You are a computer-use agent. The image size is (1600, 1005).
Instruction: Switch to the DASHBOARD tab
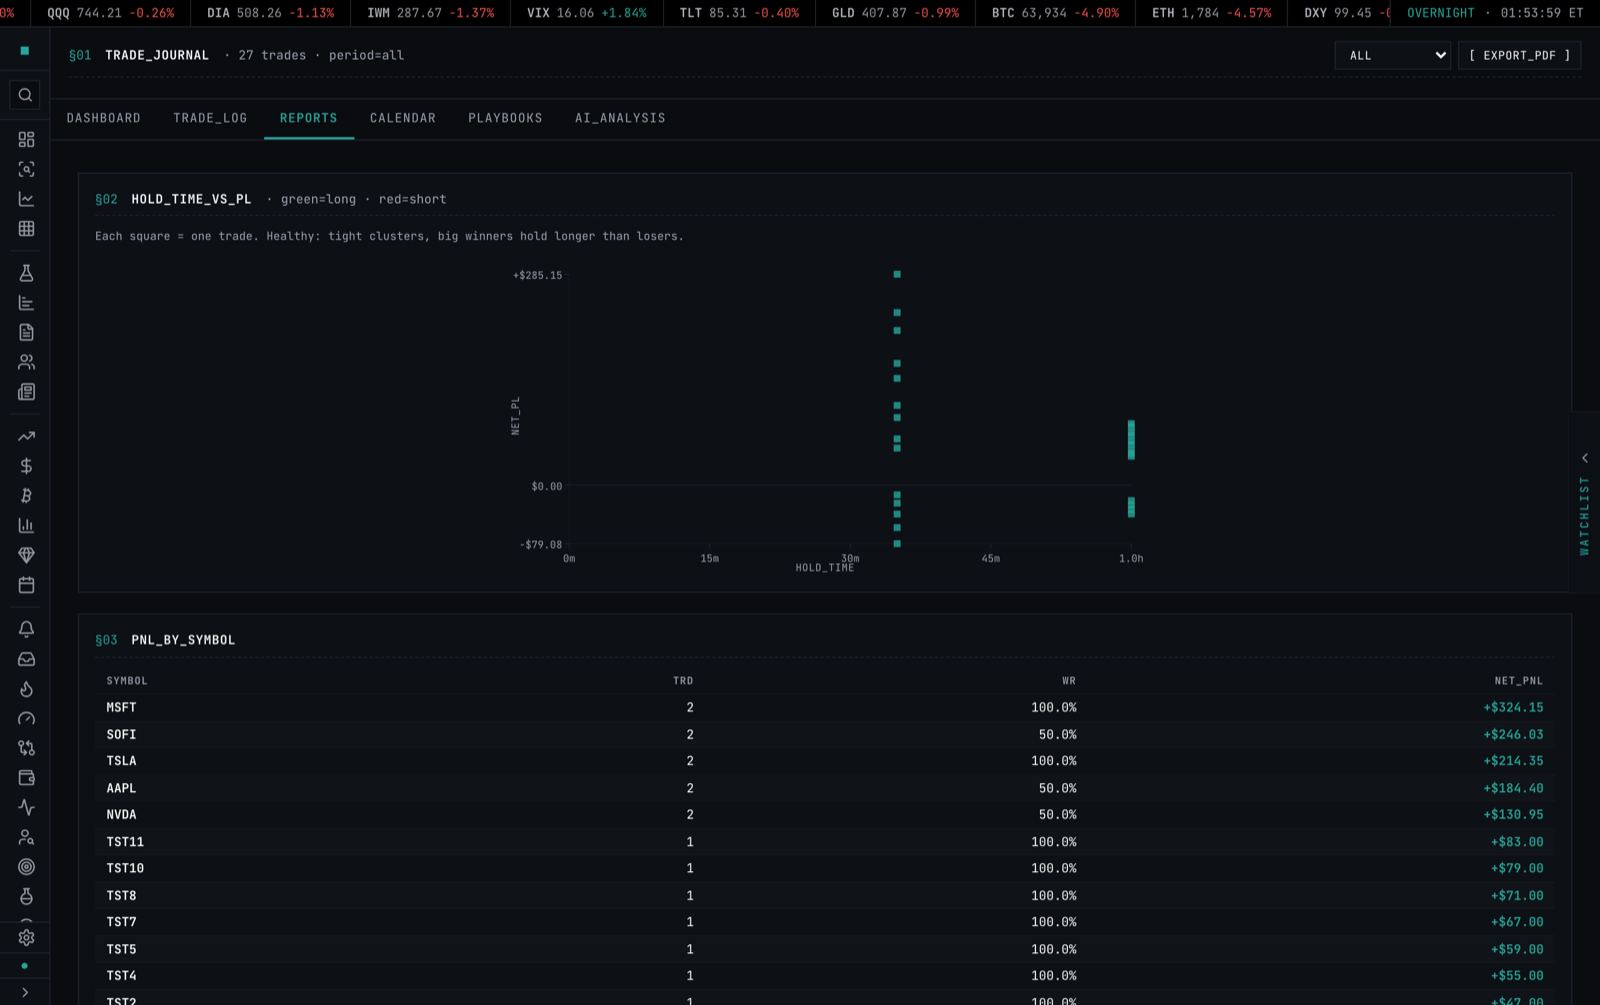pyautogui.click(x=104, y=118)
